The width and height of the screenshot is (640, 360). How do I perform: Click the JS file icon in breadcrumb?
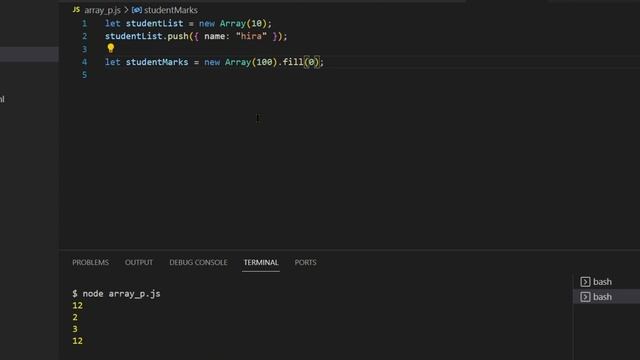click(76, 9)
